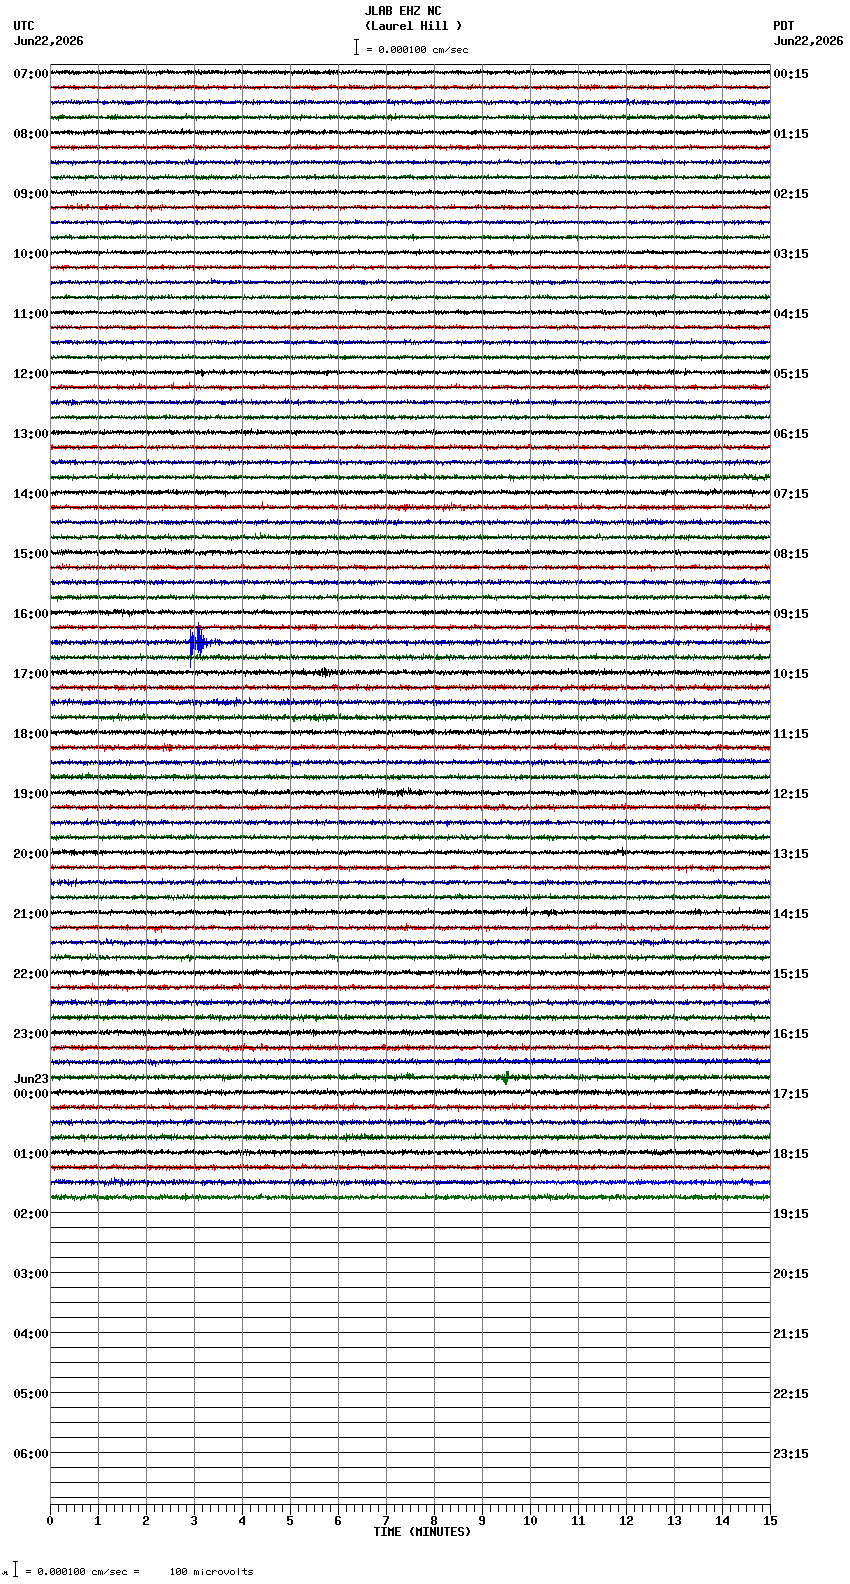Click the '23:15' PDT time label

[791, 1454]
